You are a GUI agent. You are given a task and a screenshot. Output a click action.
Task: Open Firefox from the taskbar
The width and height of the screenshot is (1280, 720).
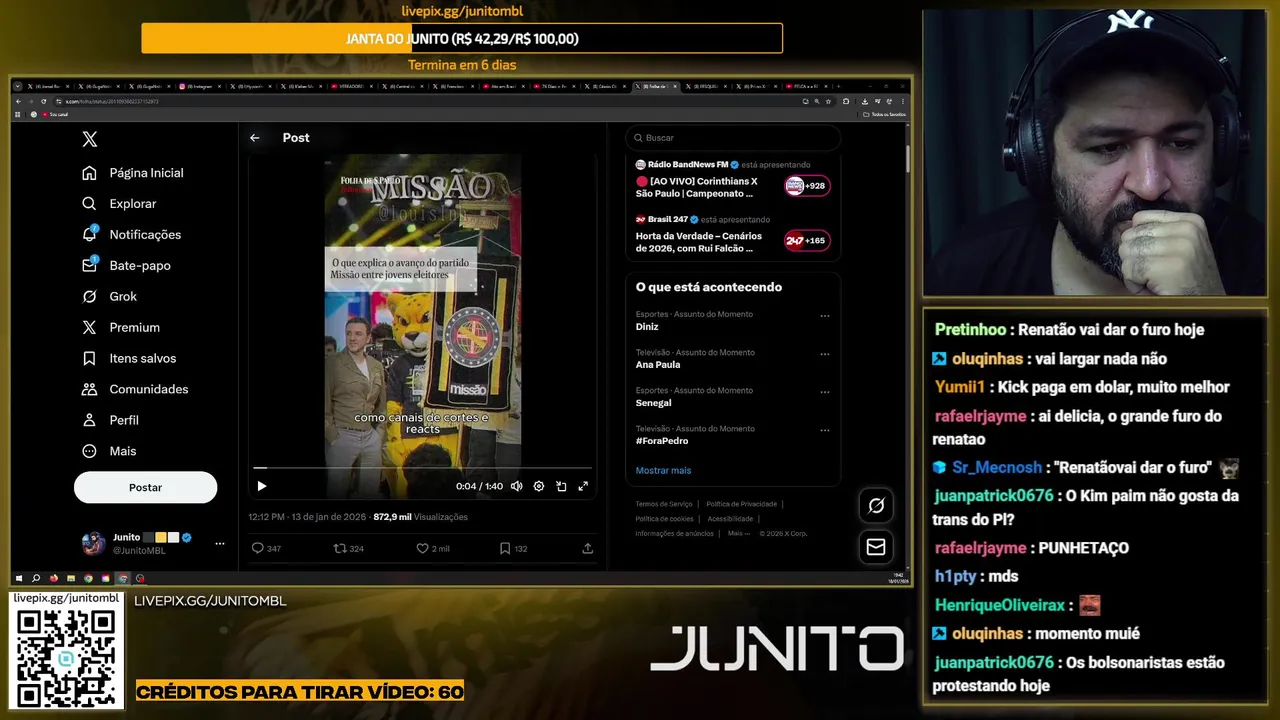tap(54, 578)
